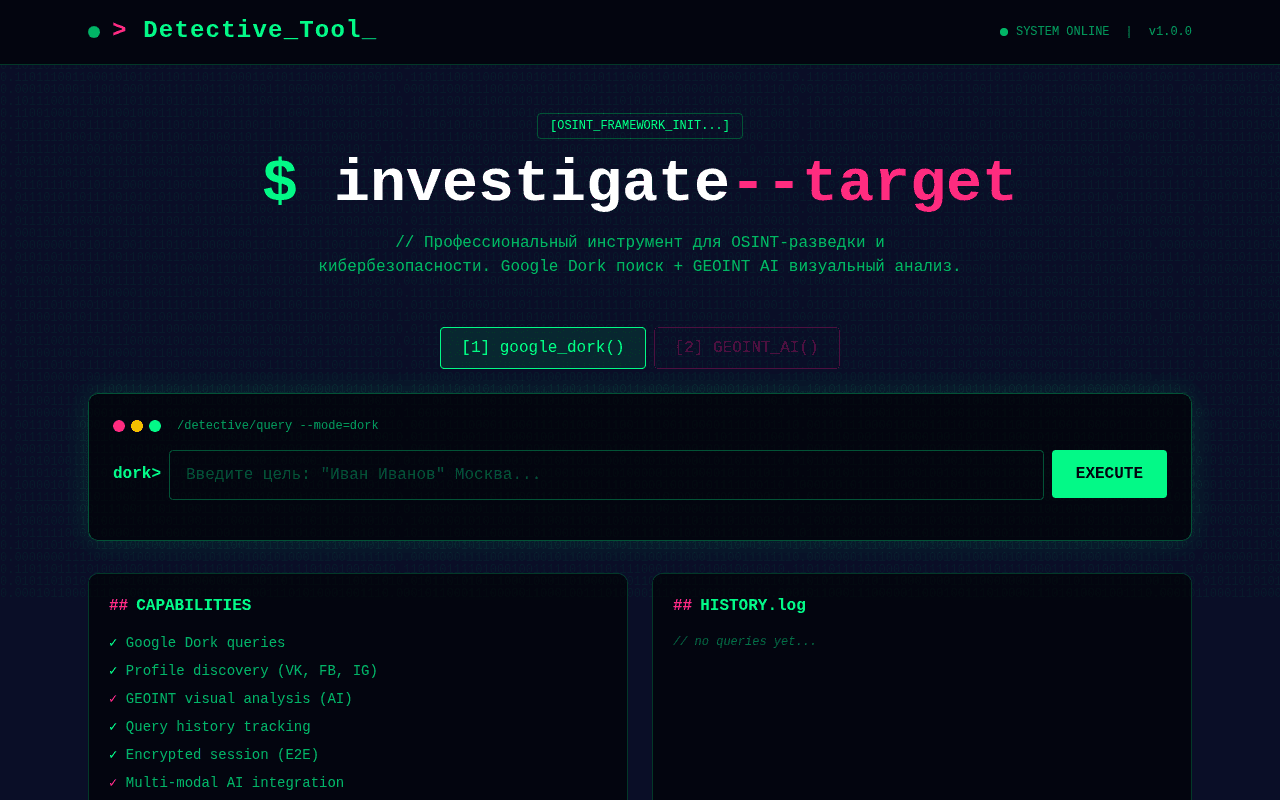Switch to the [2] GEOINT_AI() tab
This screenshot has width=1280, height=800.
pos(747,348)
